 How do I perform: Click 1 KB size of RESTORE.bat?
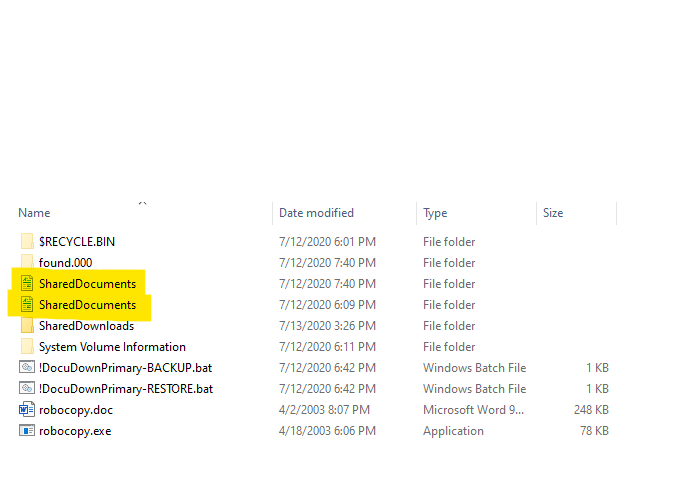(x=597, y=389)
